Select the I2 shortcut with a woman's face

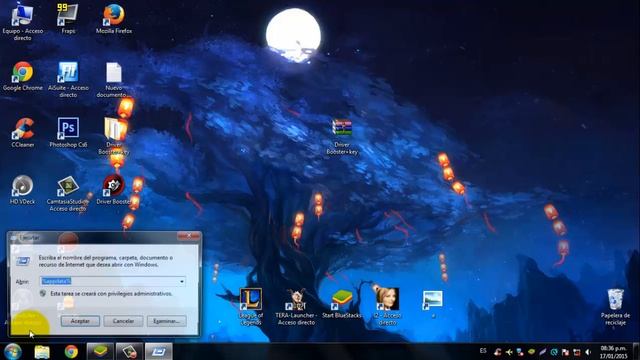click(387, 306)
